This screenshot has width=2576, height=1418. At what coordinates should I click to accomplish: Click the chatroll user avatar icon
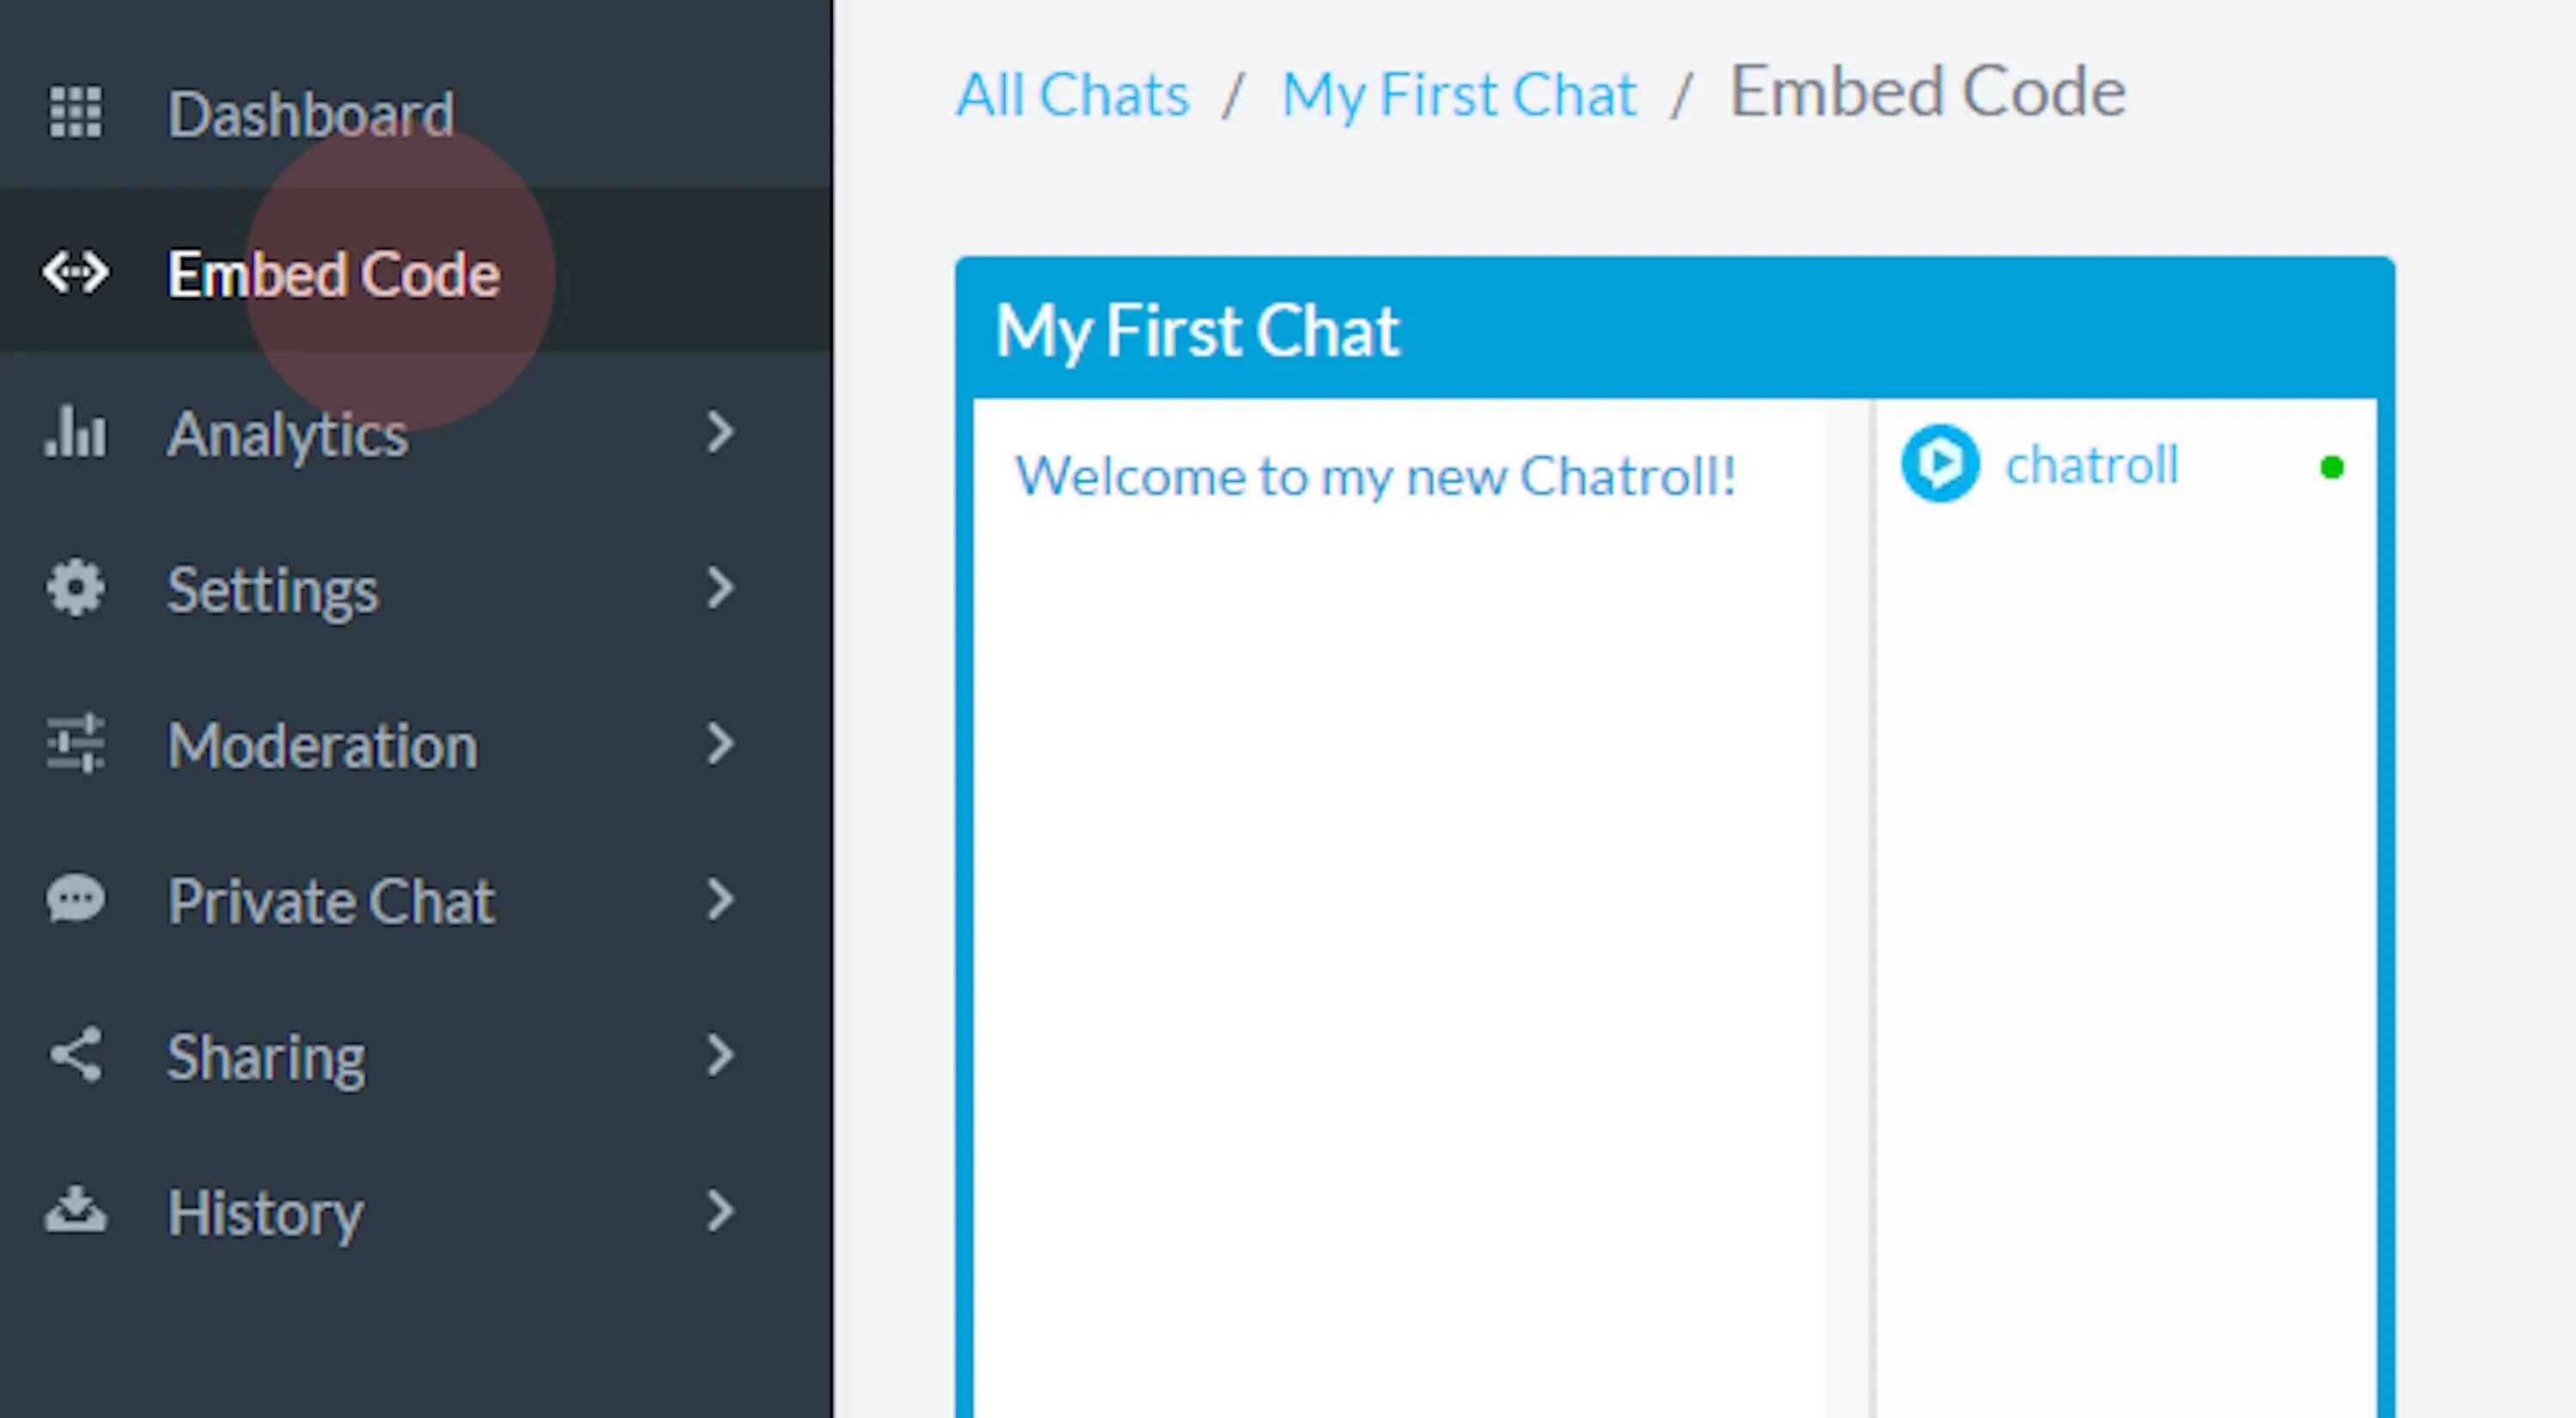click(1940, 464)
